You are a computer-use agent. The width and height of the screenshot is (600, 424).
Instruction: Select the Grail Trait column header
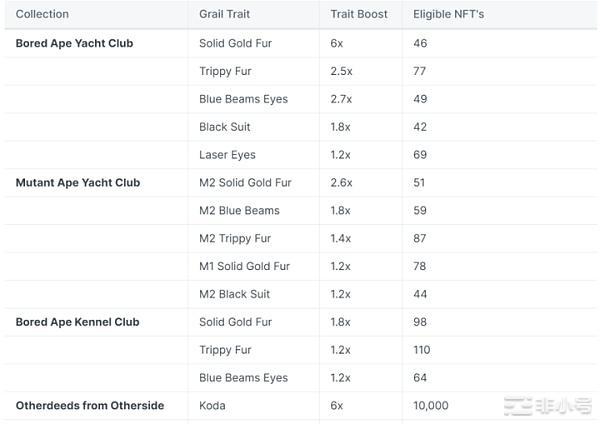coord(224,14)
